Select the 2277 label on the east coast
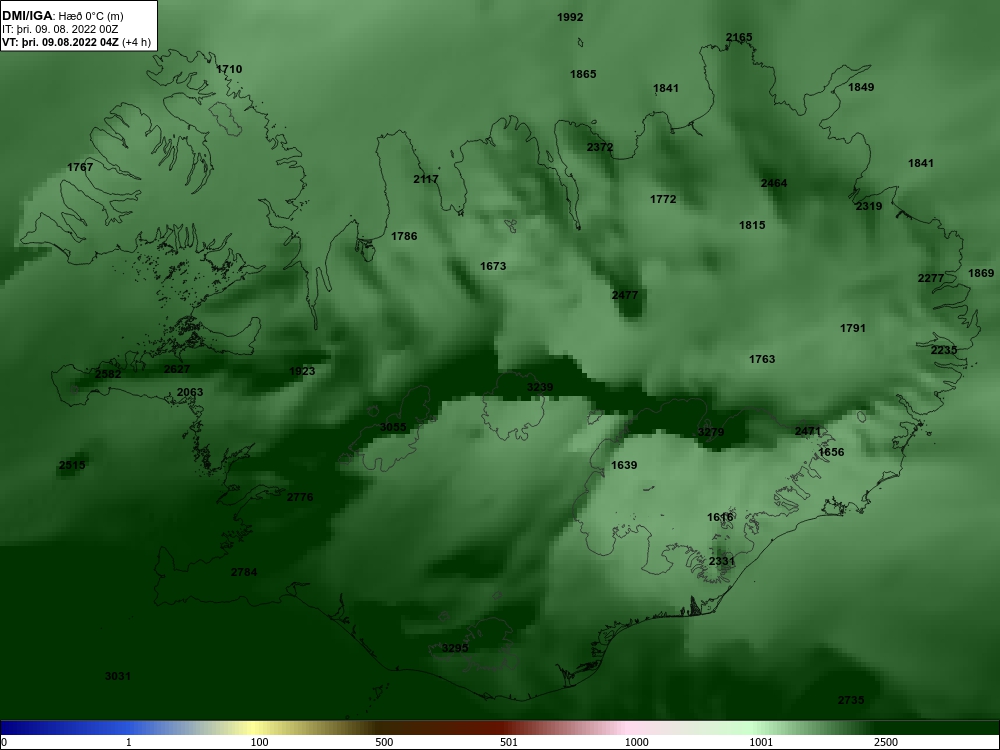The width and height of the screenshot is (1000, 750). (x=930, y=278)
